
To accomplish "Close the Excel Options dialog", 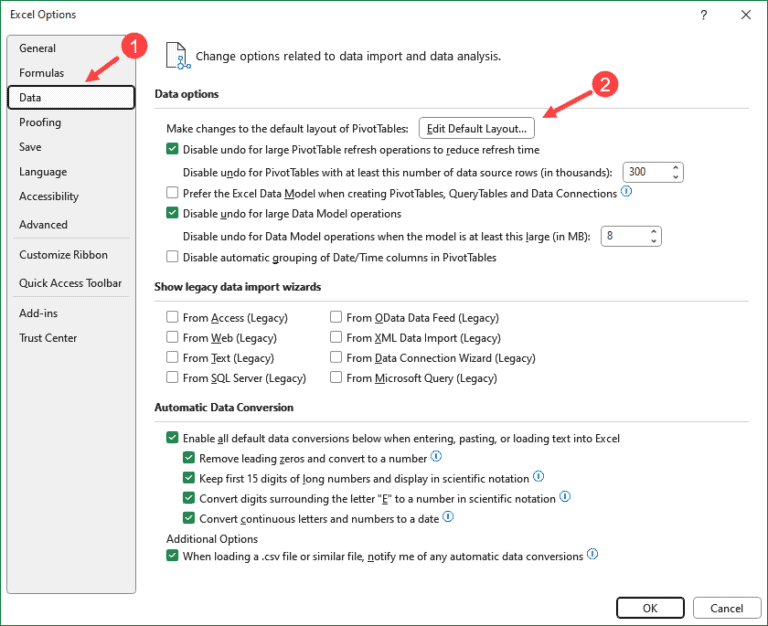I will click(x=745, y=15).
